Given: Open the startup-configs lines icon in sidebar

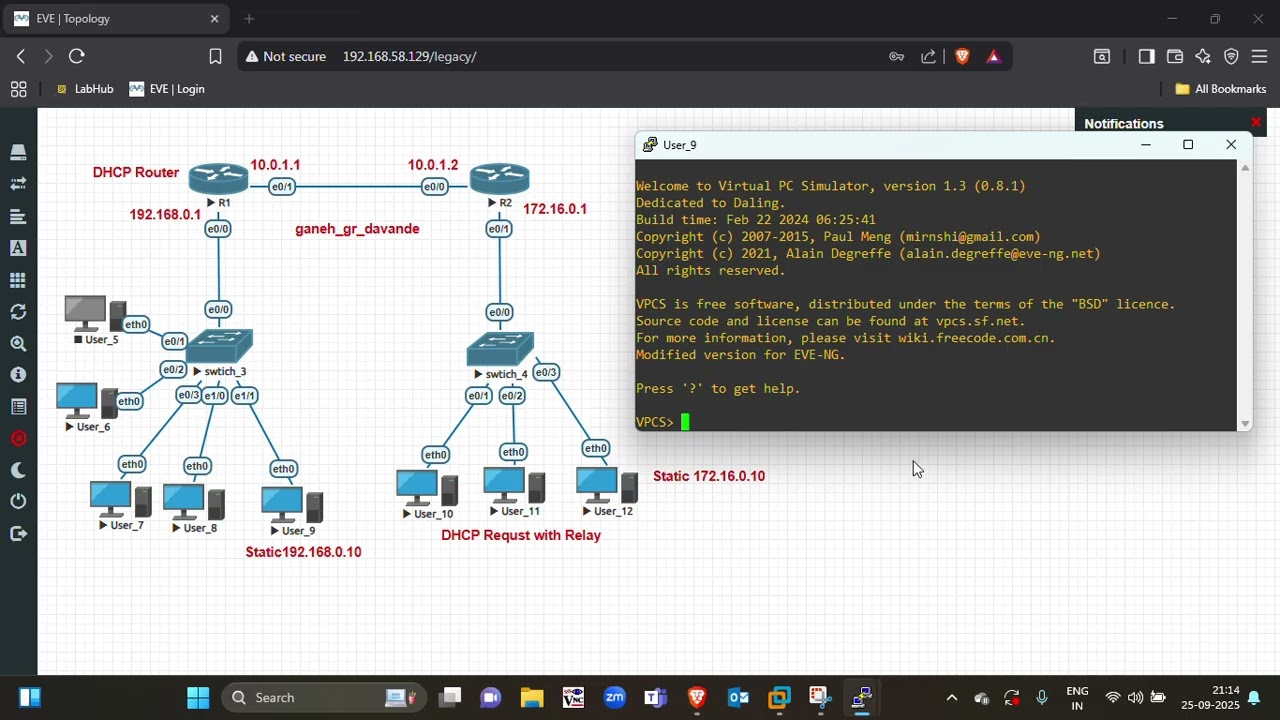Looking at the screenshot, I should 18,216.
